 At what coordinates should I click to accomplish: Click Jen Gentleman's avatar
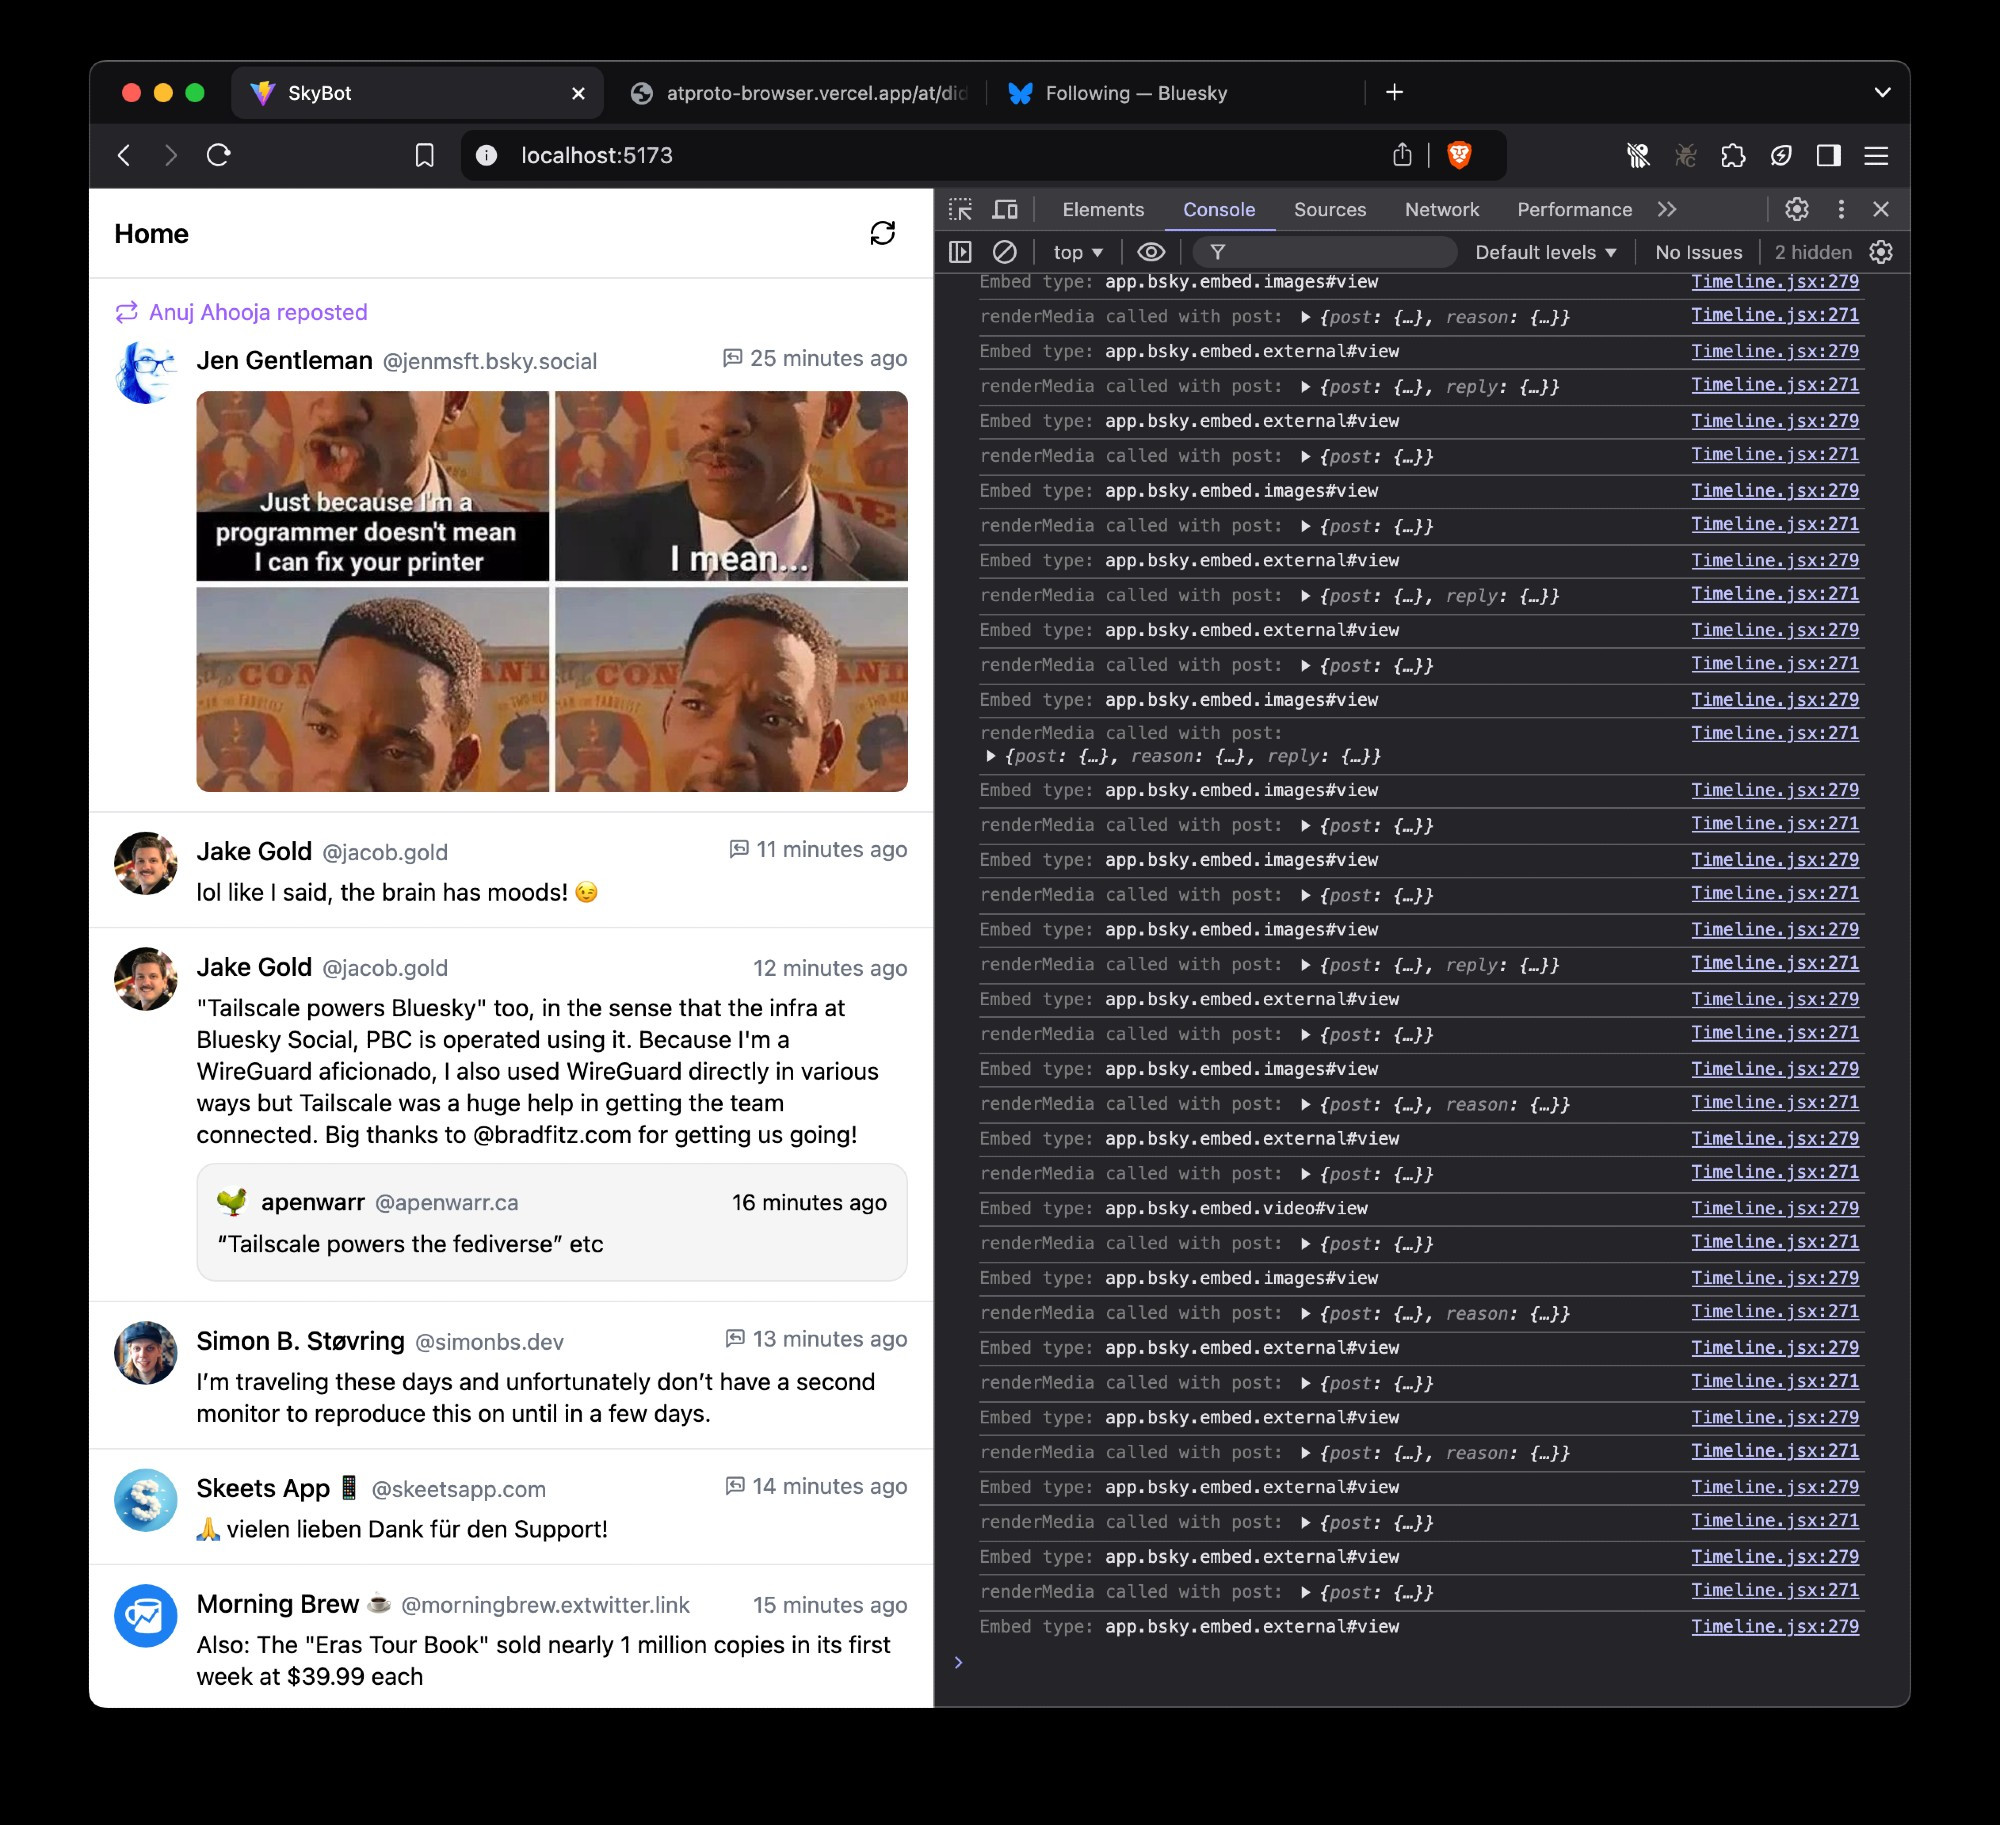pos(146,371)
